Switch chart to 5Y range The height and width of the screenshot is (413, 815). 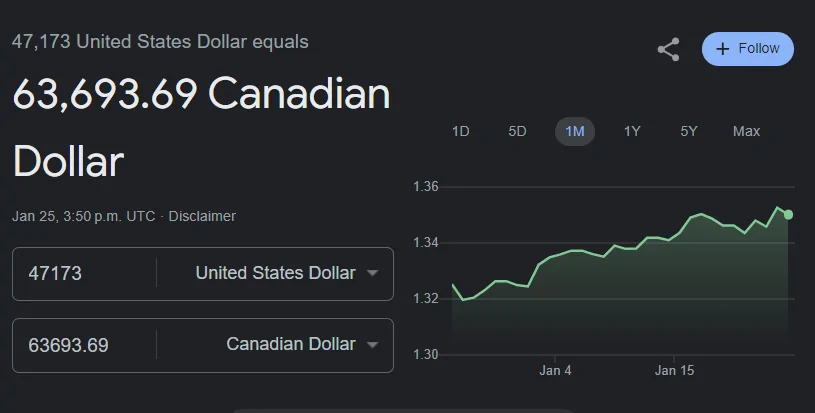coord(689,131)
